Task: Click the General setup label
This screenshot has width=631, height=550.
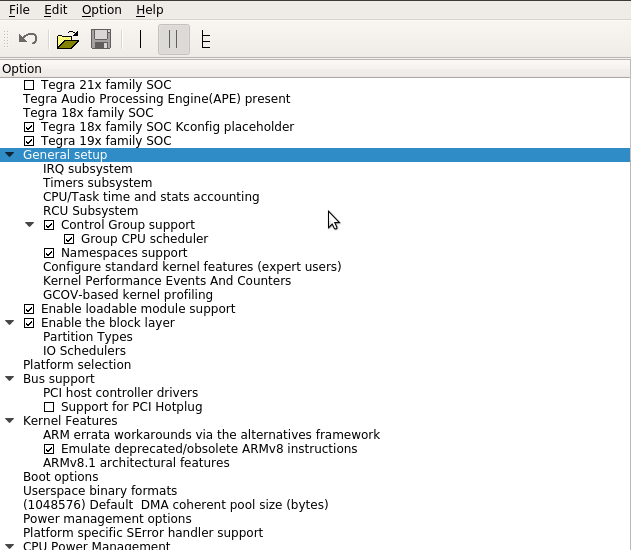Action: pos(65,155)
